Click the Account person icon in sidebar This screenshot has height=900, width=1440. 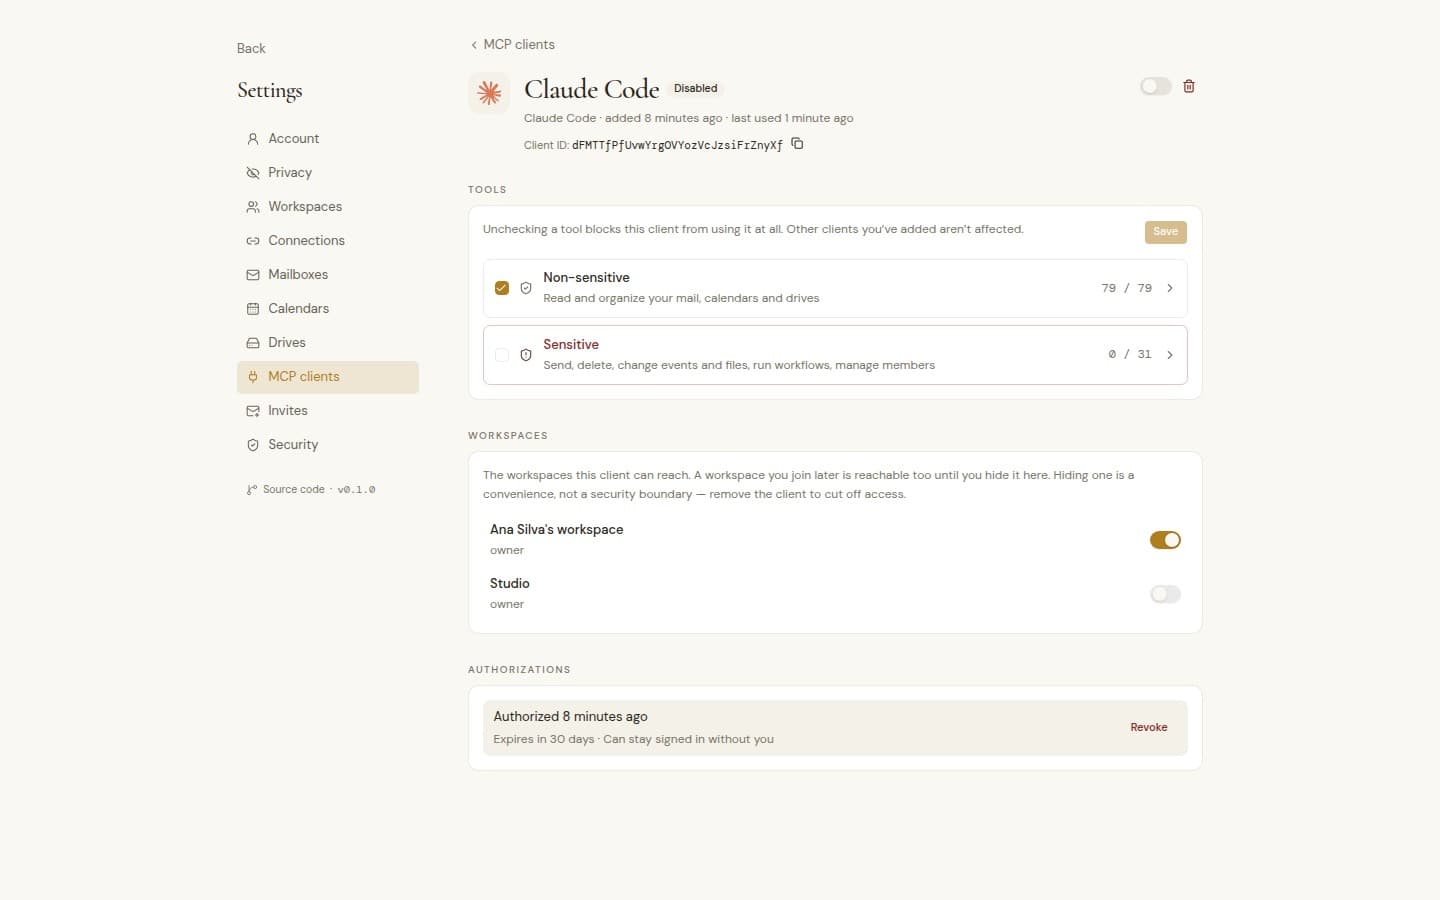(253, 139)
